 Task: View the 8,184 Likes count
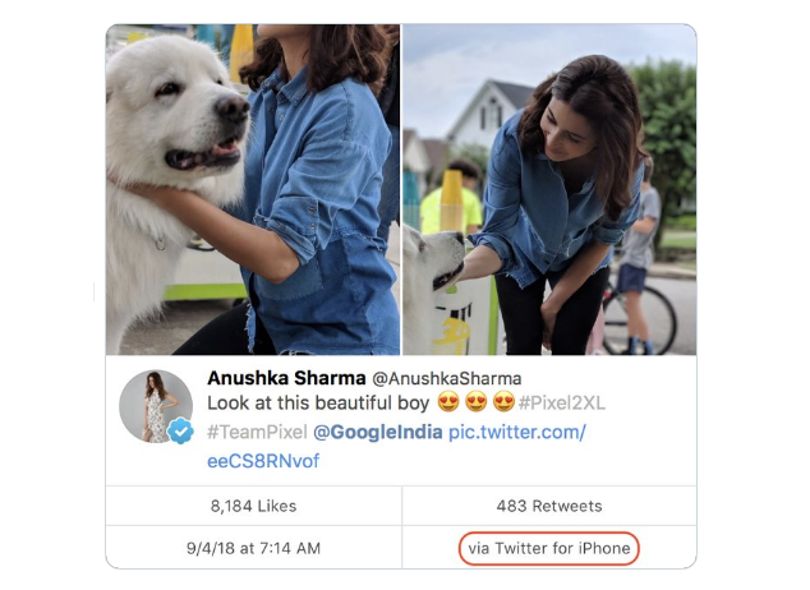coord(254,506)
